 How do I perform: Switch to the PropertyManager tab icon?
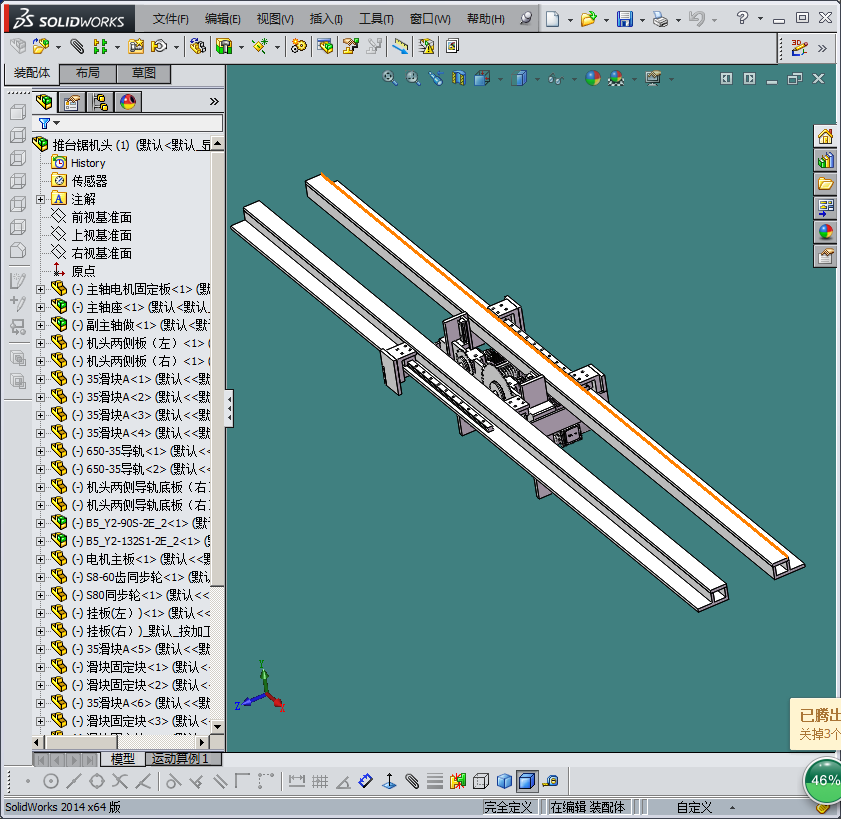(x=72, y=102)
